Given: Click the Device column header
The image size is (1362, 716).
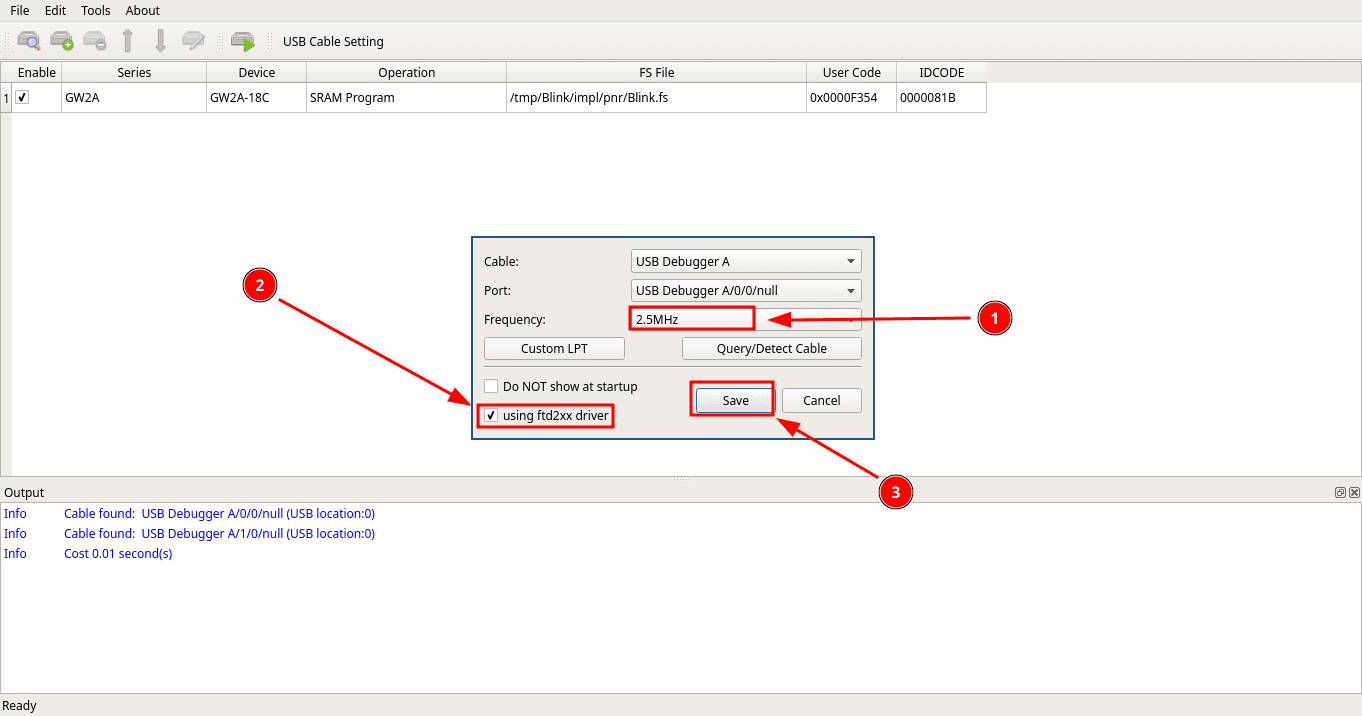Looking at the screenshot, I should 256,72.
